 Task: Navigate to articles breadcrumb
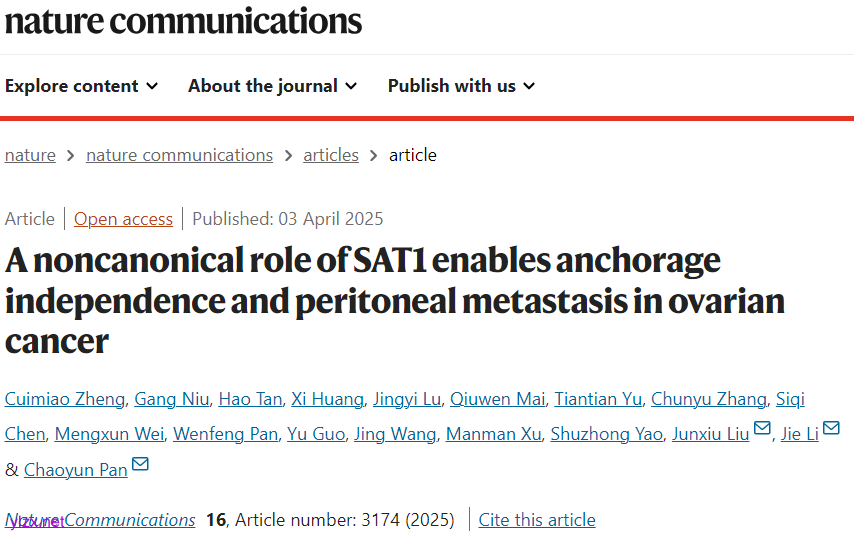point(331,155)
